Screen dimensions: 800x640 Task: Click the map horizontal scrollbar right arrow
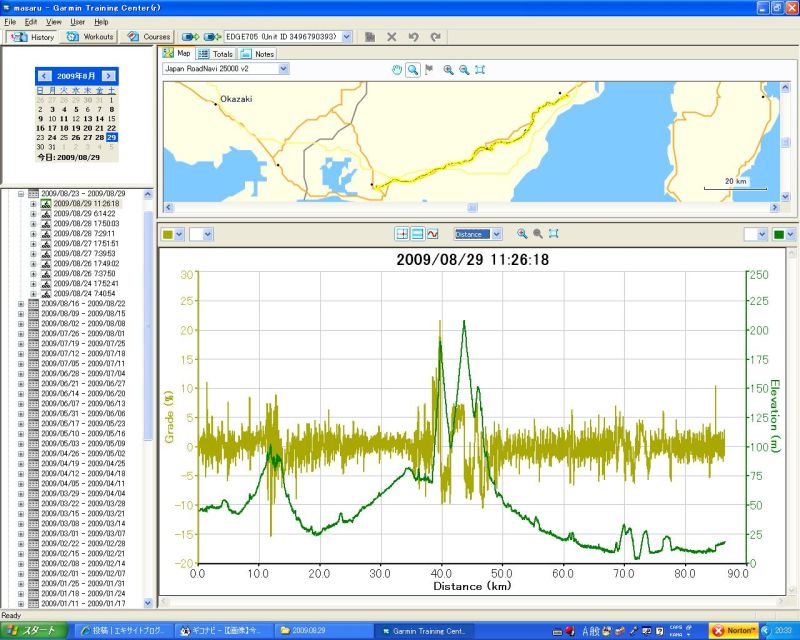(775, 207)
